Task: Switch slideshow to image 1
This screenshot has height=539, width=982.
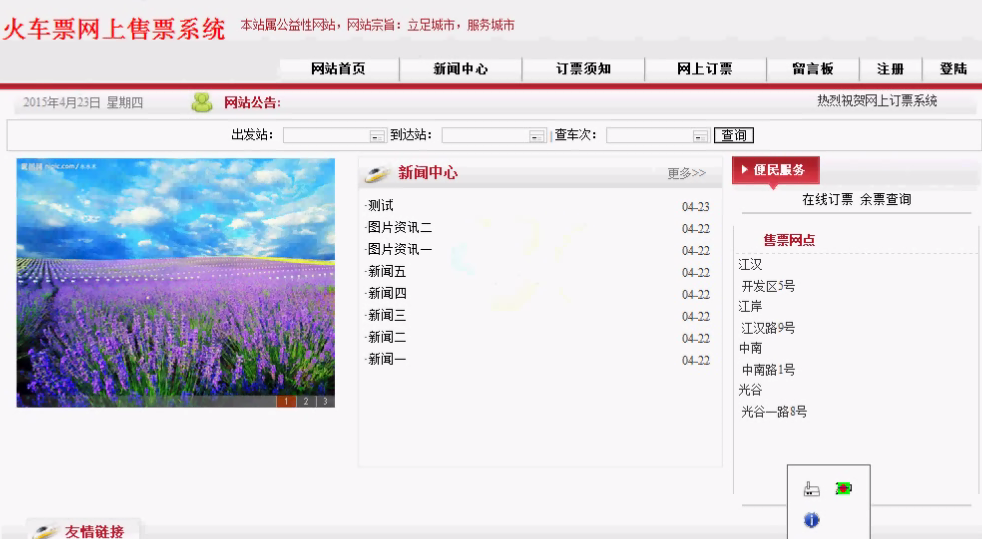Action: point(286,401)
